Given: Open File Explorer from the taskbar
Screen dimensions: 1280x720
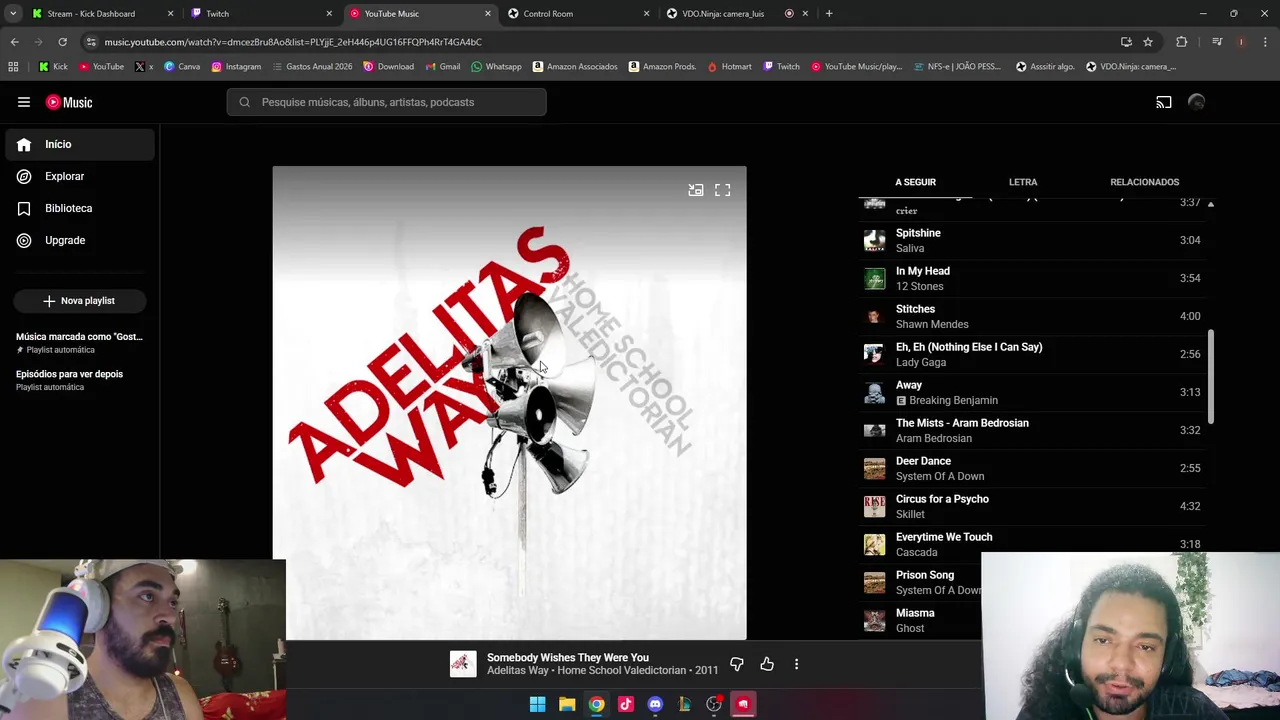Looking at the screenshot, I should [567, 704].
